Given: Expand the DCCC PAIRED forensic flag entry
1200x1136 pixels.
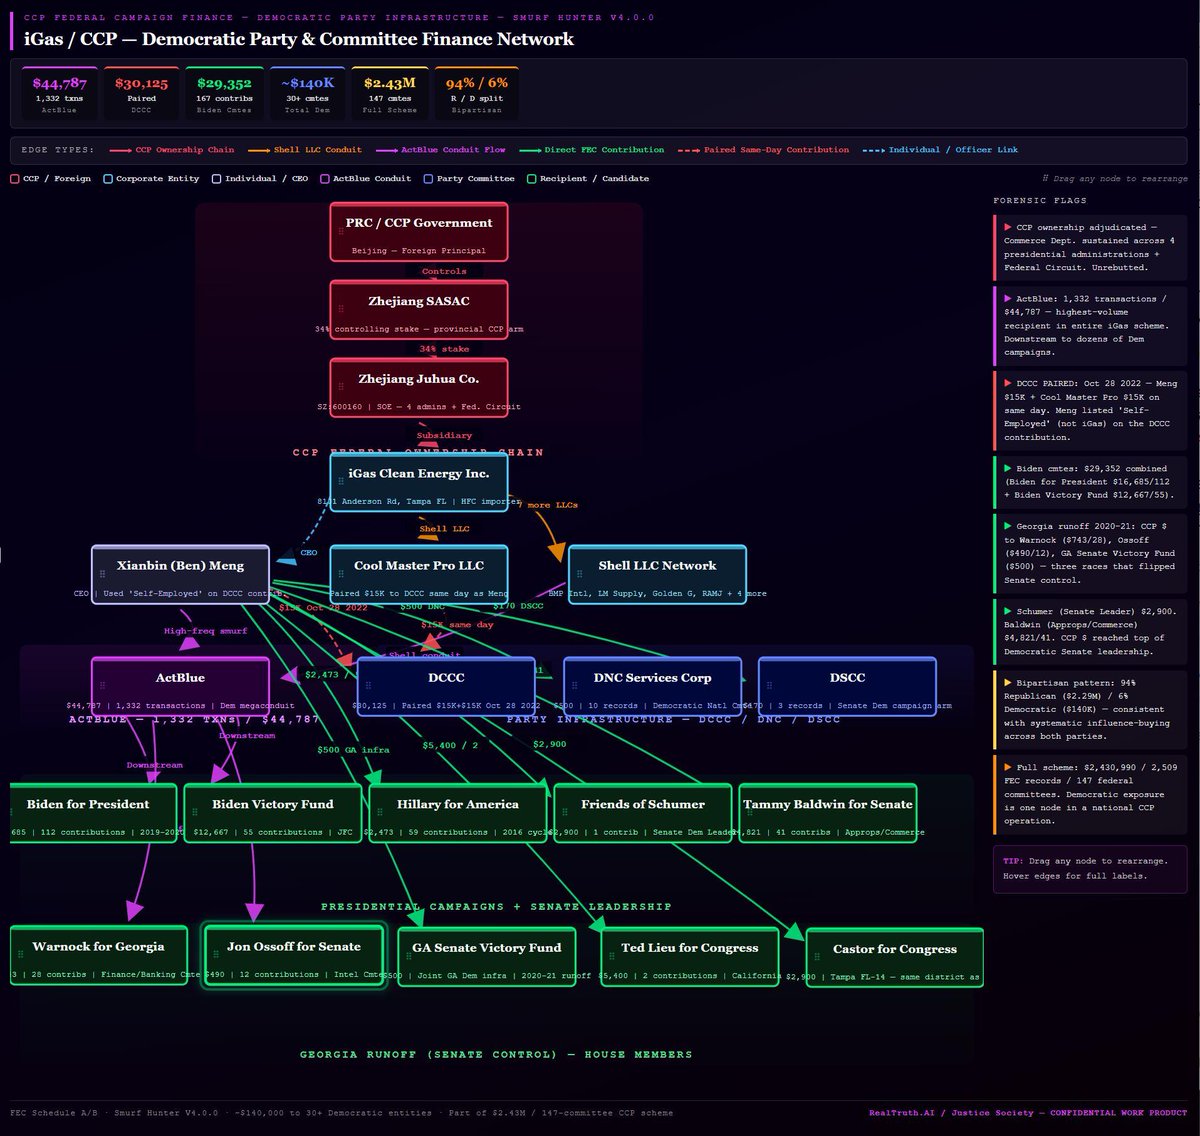Looking at the screenshot, I should [1089, 410].
